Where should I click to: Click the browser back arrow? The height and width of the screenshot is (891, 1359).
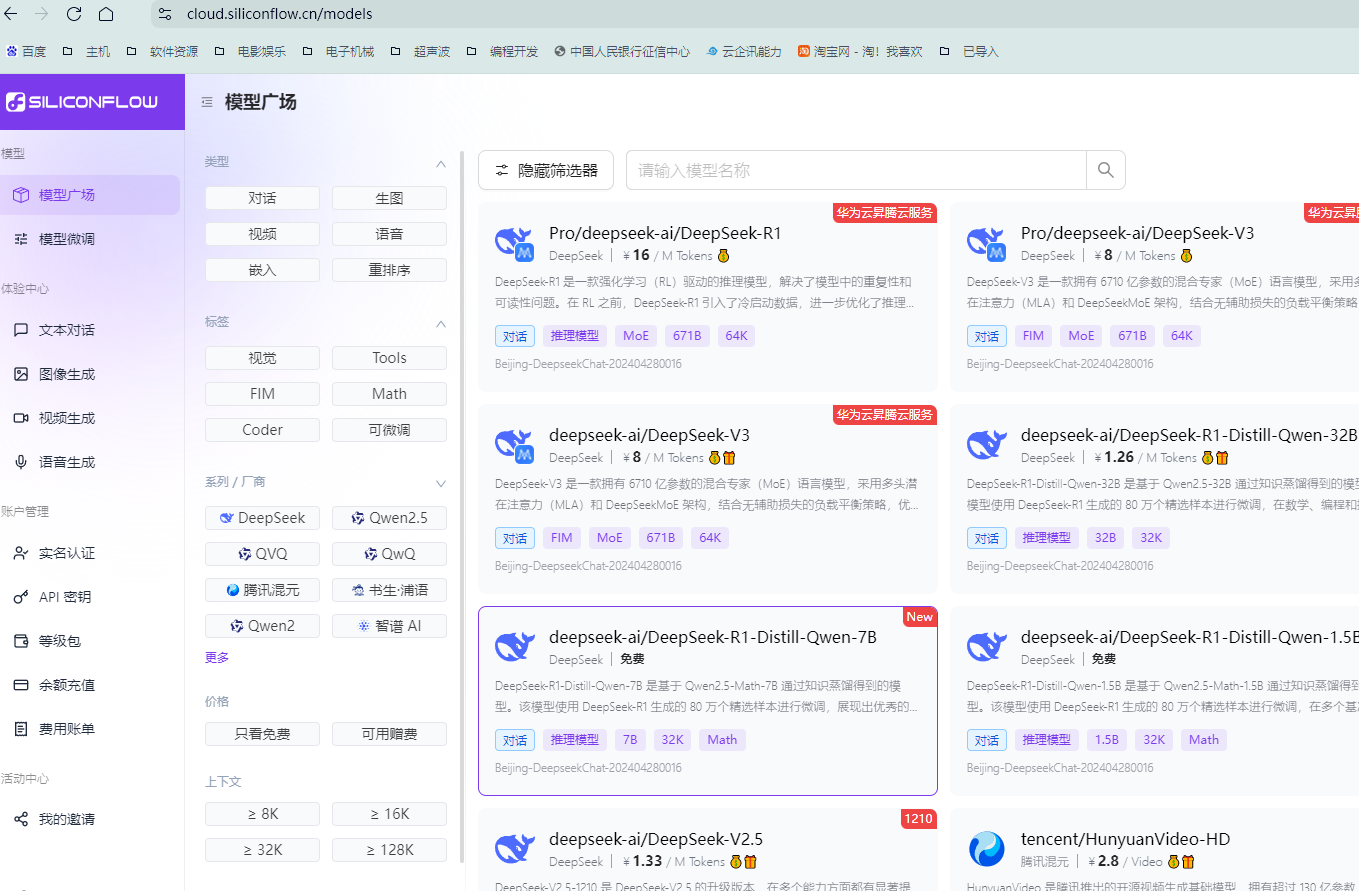(11, 14)
